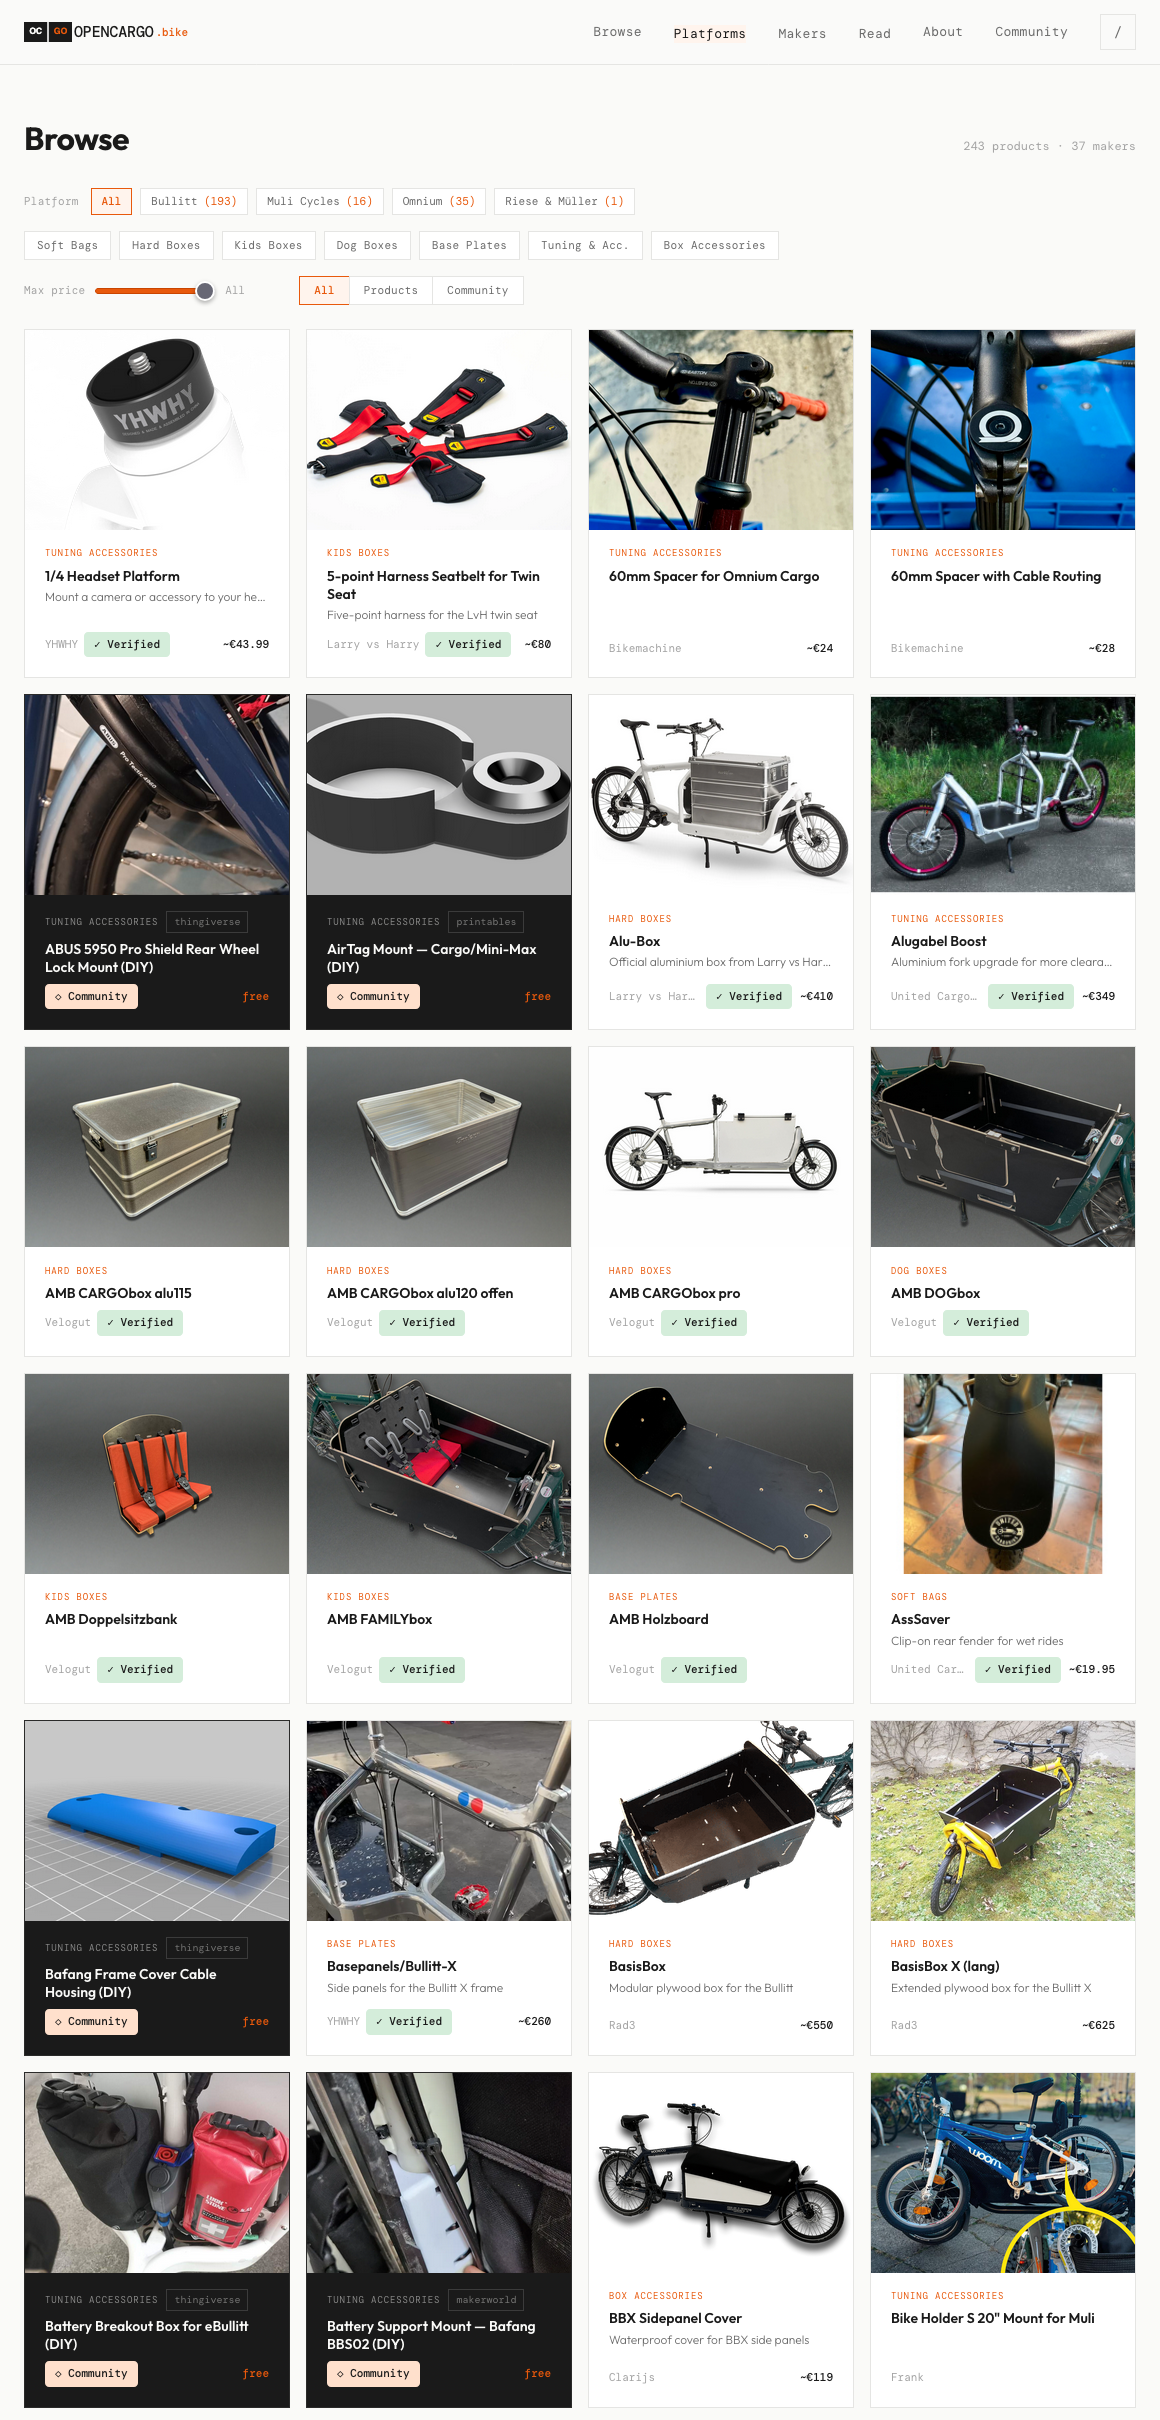
Task: Click thingiverse tag on ABUS lock mount
Action: tap(207, 922)
